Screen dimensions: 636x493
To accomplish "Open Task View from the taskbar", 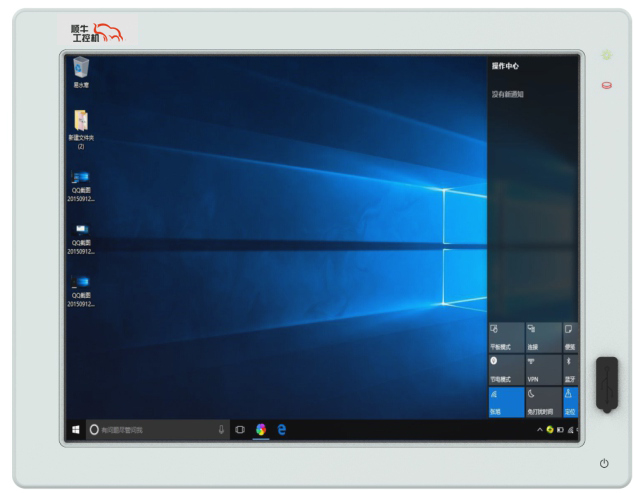I will click(240, 430).
